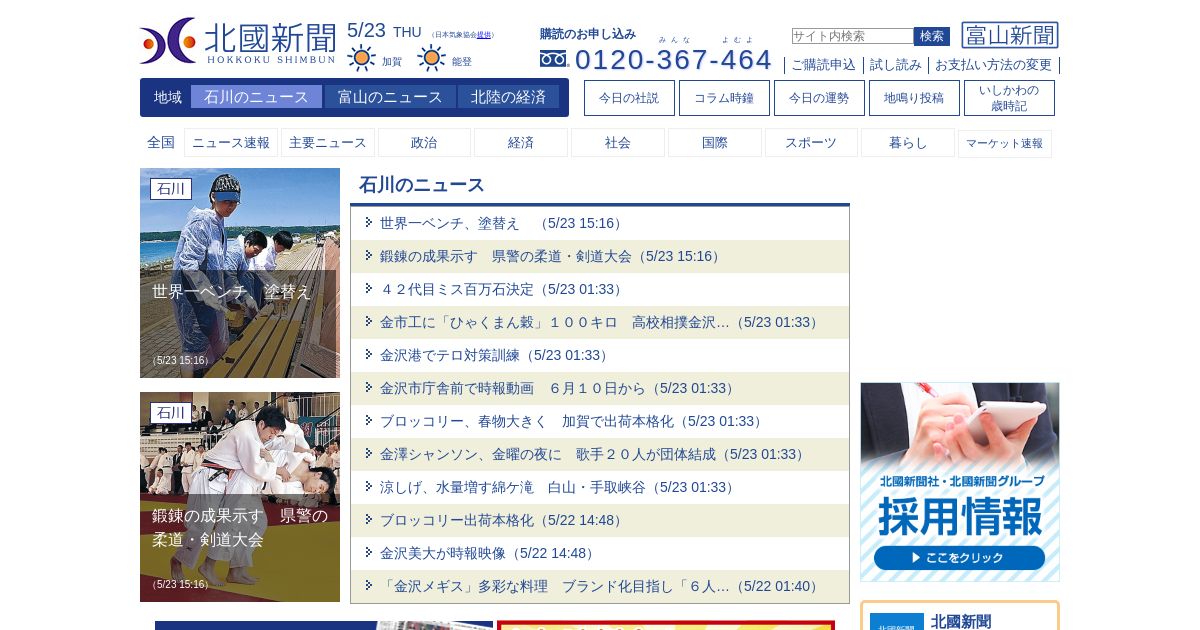Open the ニュース速報 category

[231, 143]
